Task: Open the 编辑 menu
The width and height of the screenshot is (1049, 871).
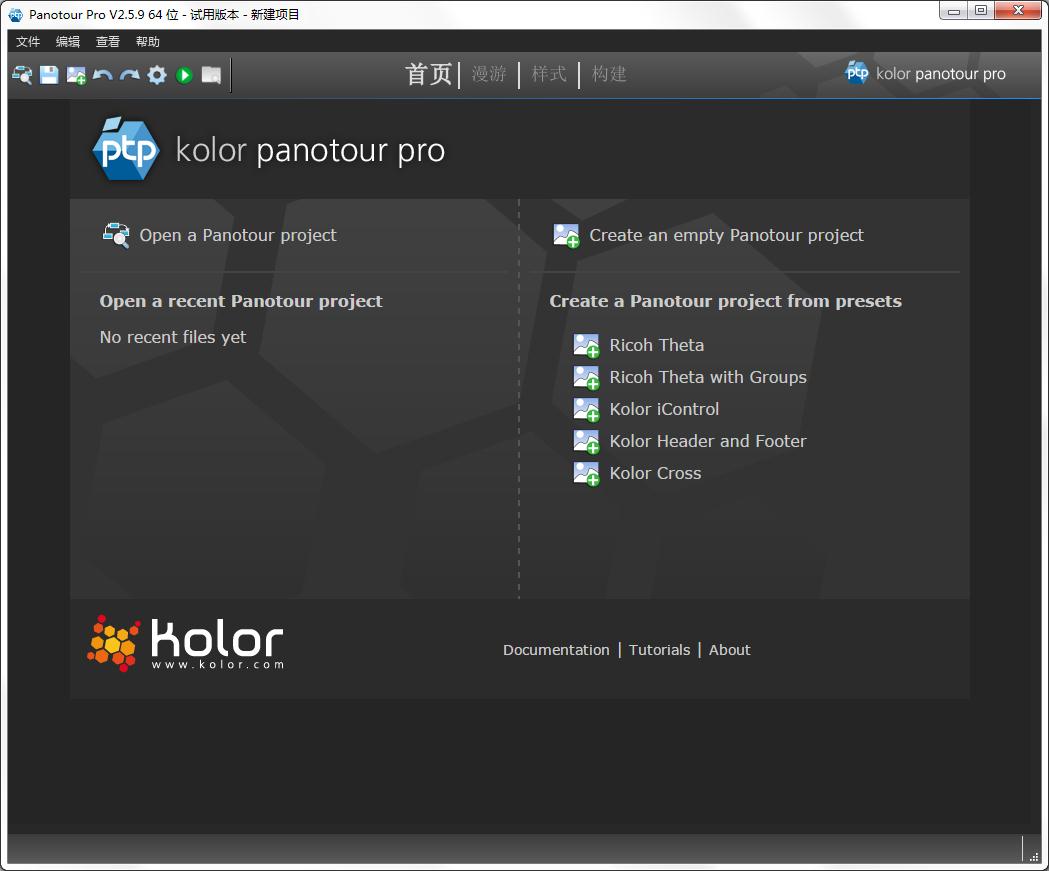Action: click(66, 42)
